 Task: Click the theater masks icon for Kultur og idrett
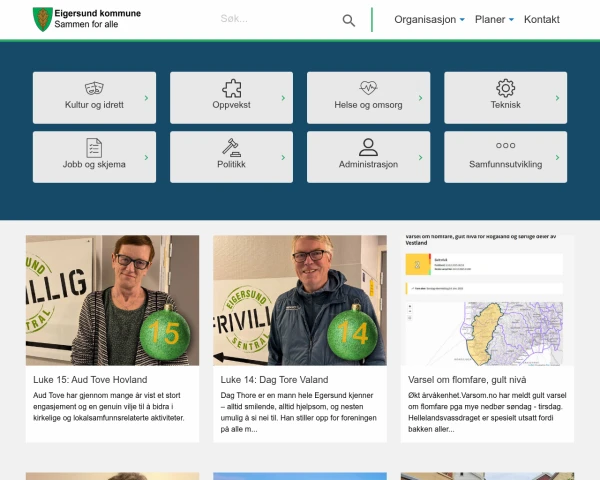pos(94,88)
